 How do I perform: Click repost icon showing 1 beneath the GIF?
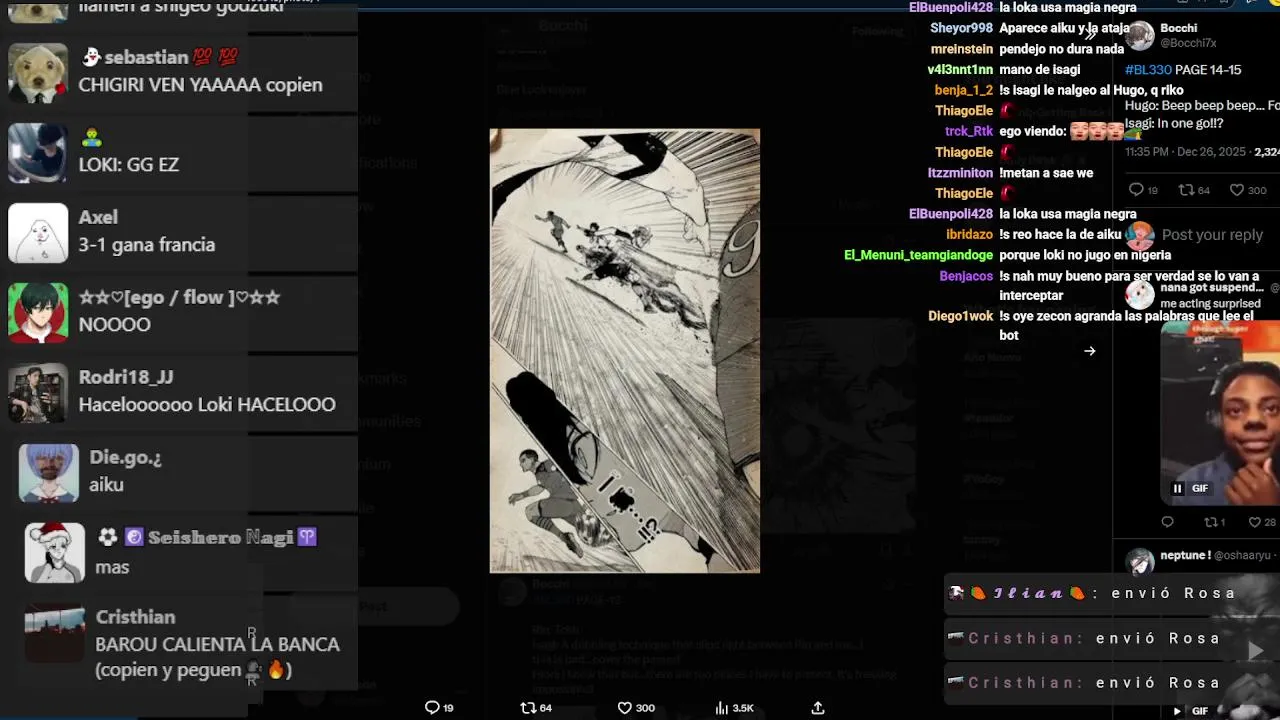click(1209, 522)
